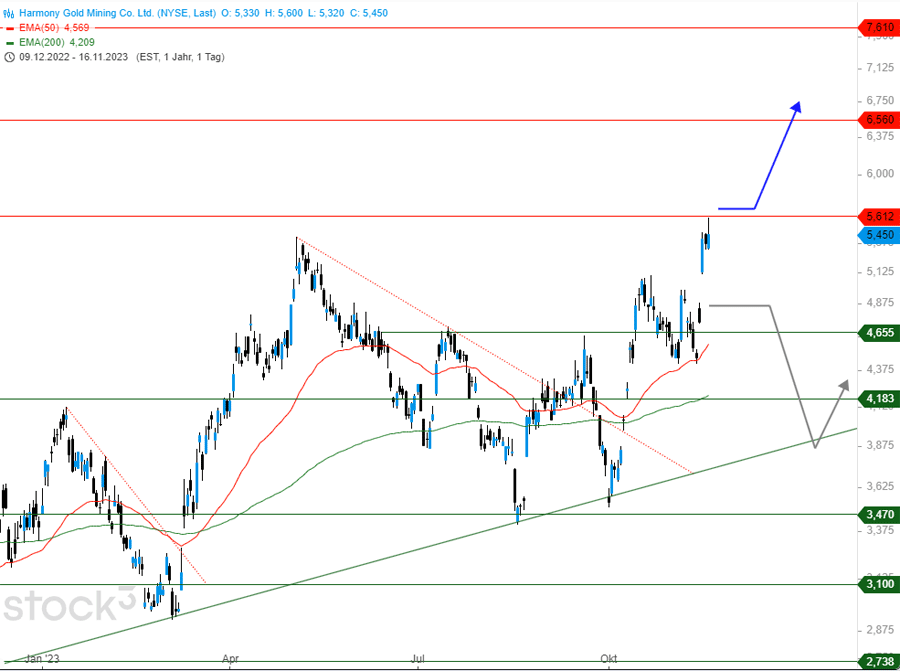Click the blue upward forecast arrow head
The height and width of the screenshot is (671, 900).
pyautogui.click(x=796, y=105)
